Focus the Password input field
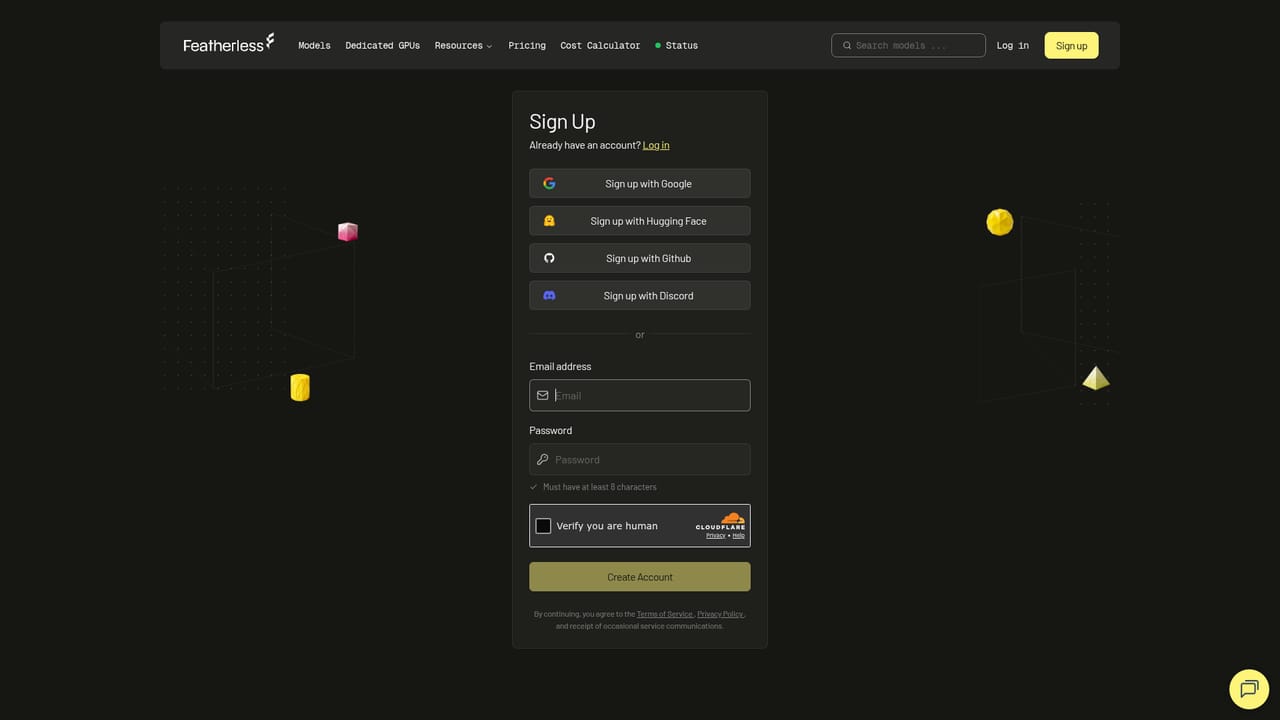Screen dimensions: 1280x720 (x=640, y=459)
